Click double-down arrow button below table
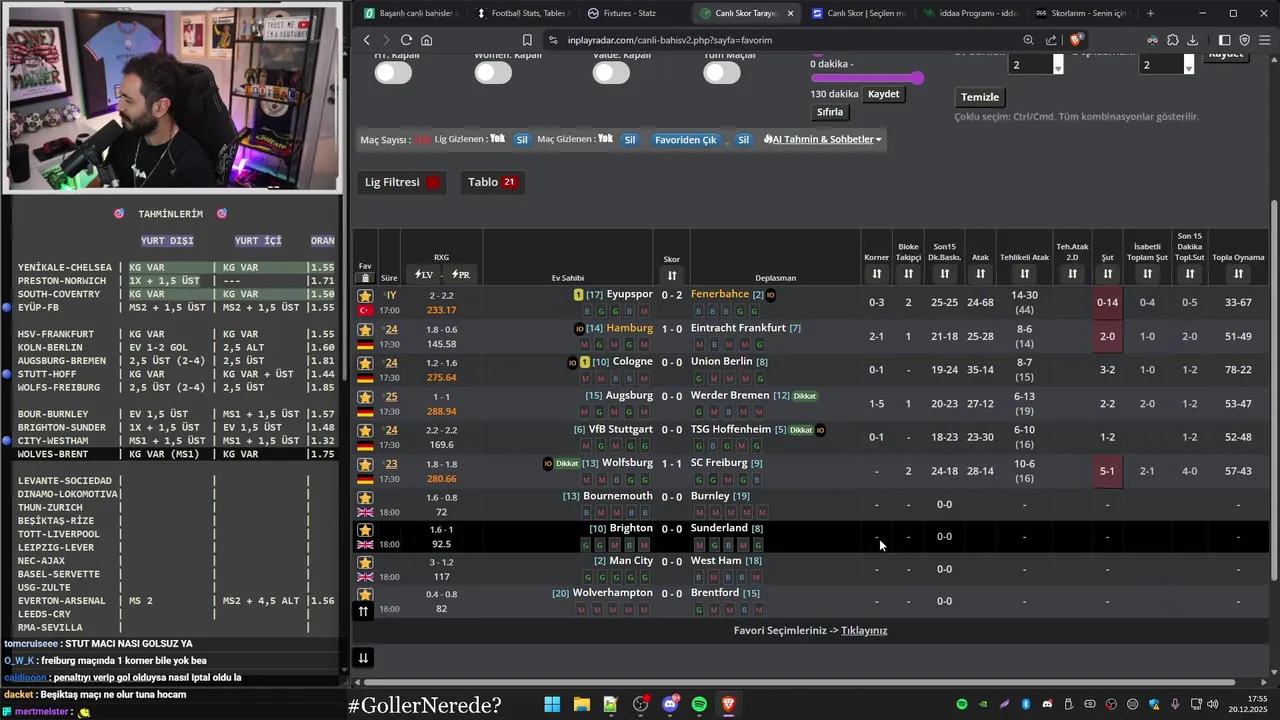 coord(363,657)
